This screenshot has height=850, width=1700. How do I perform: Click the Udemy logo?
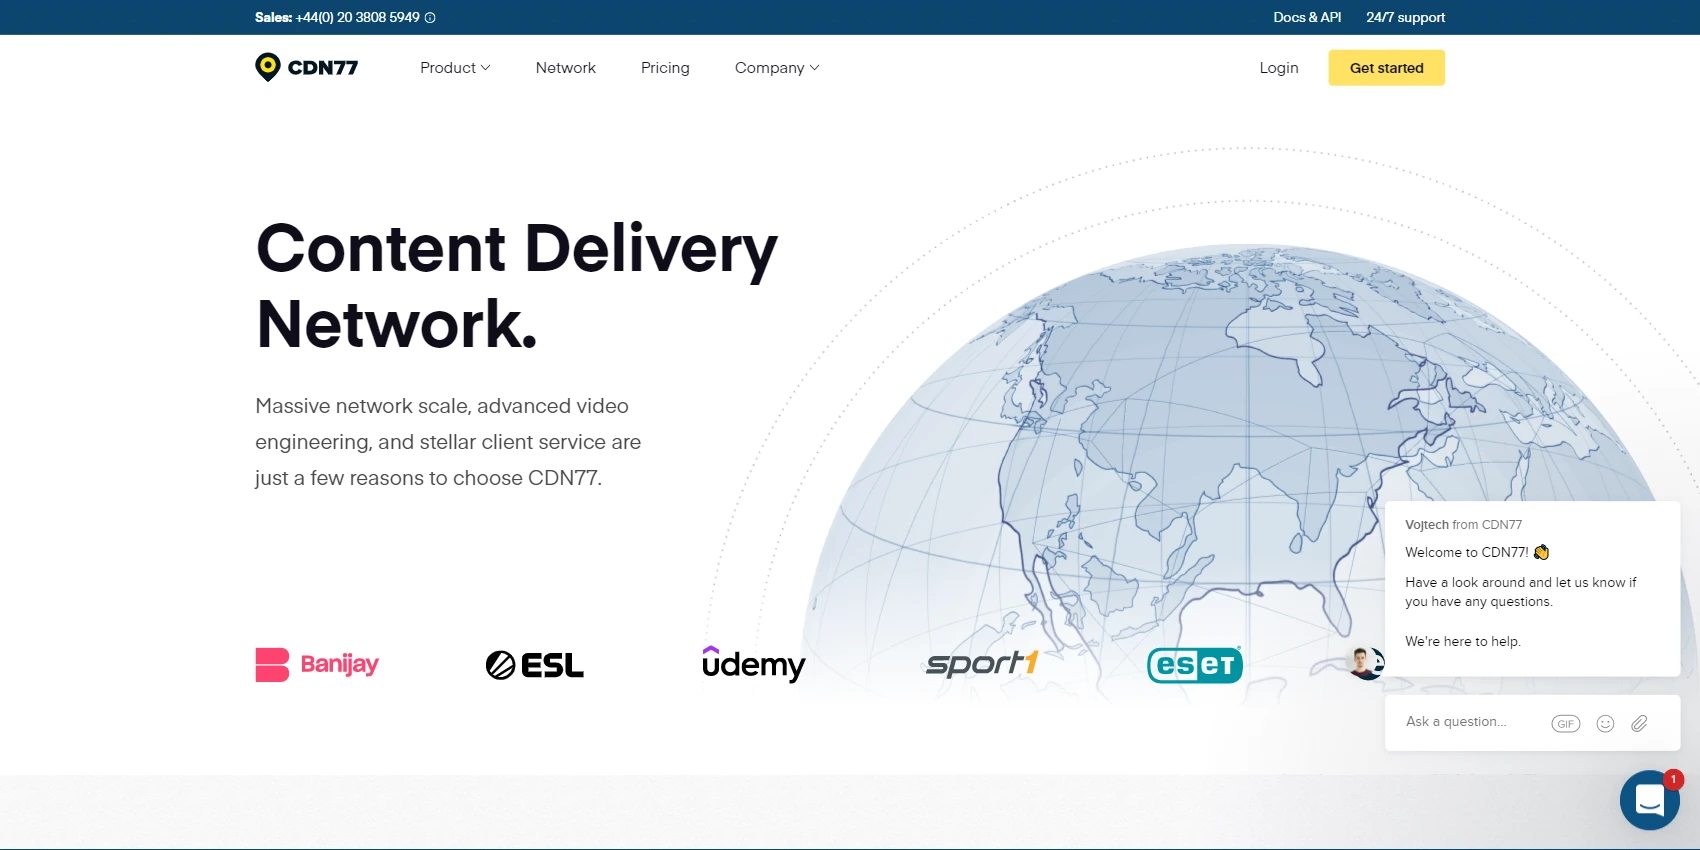(753, 664)
